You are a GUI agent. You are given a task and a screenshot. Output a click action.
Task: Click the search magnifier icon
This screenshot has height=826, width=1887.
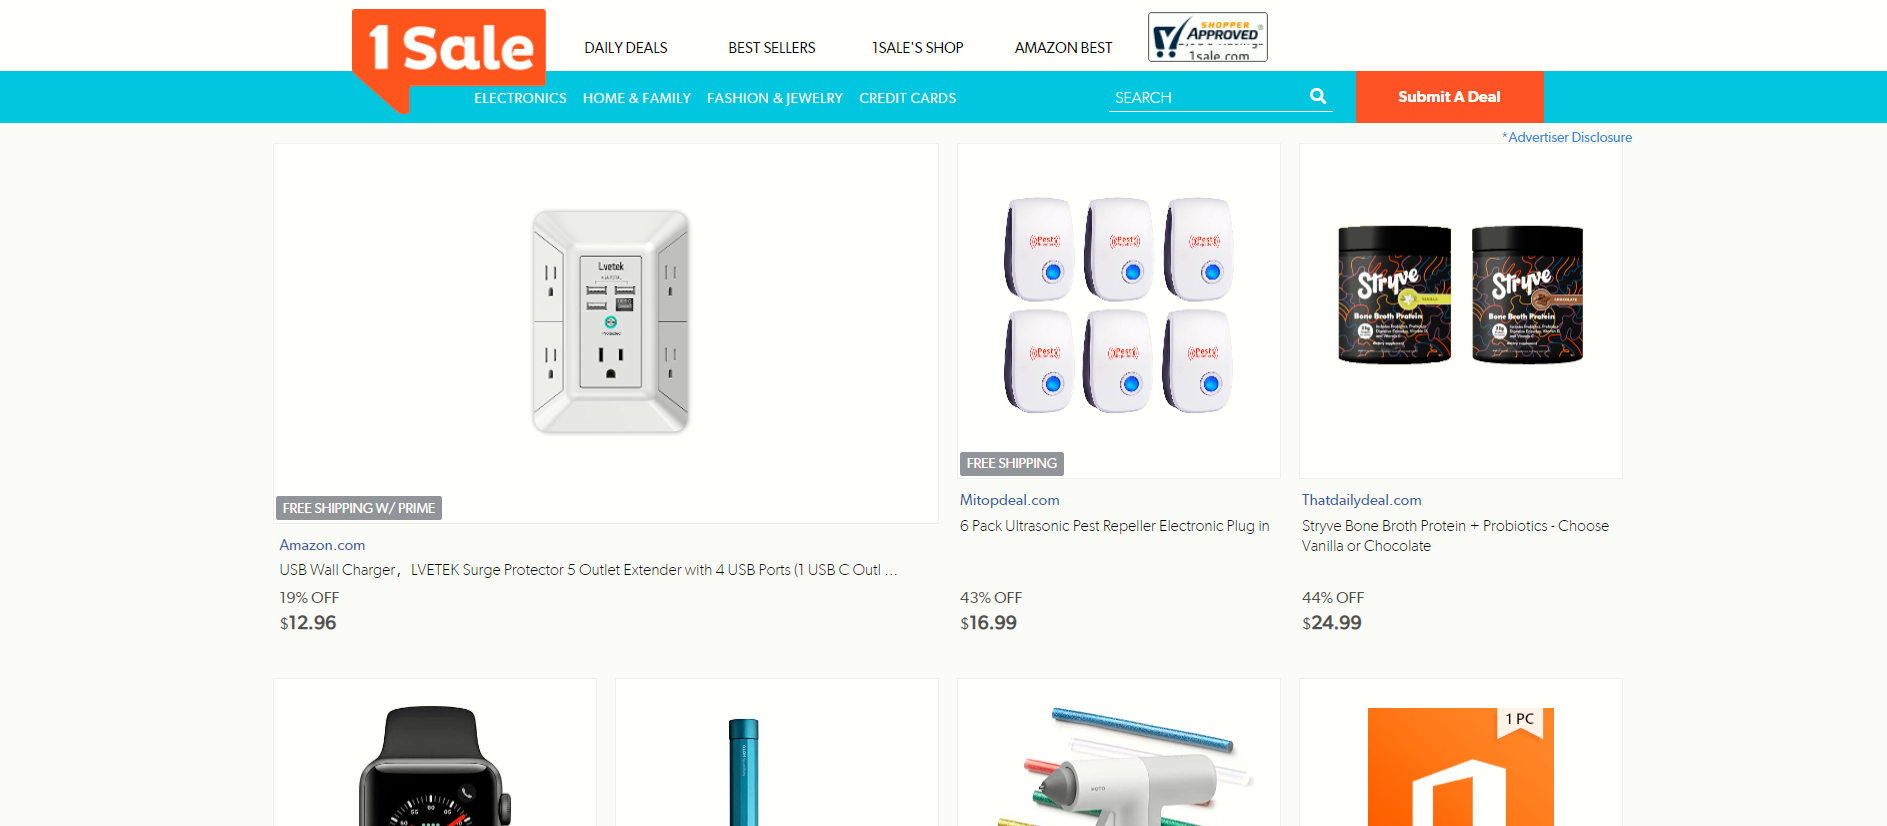[1318, 96]
